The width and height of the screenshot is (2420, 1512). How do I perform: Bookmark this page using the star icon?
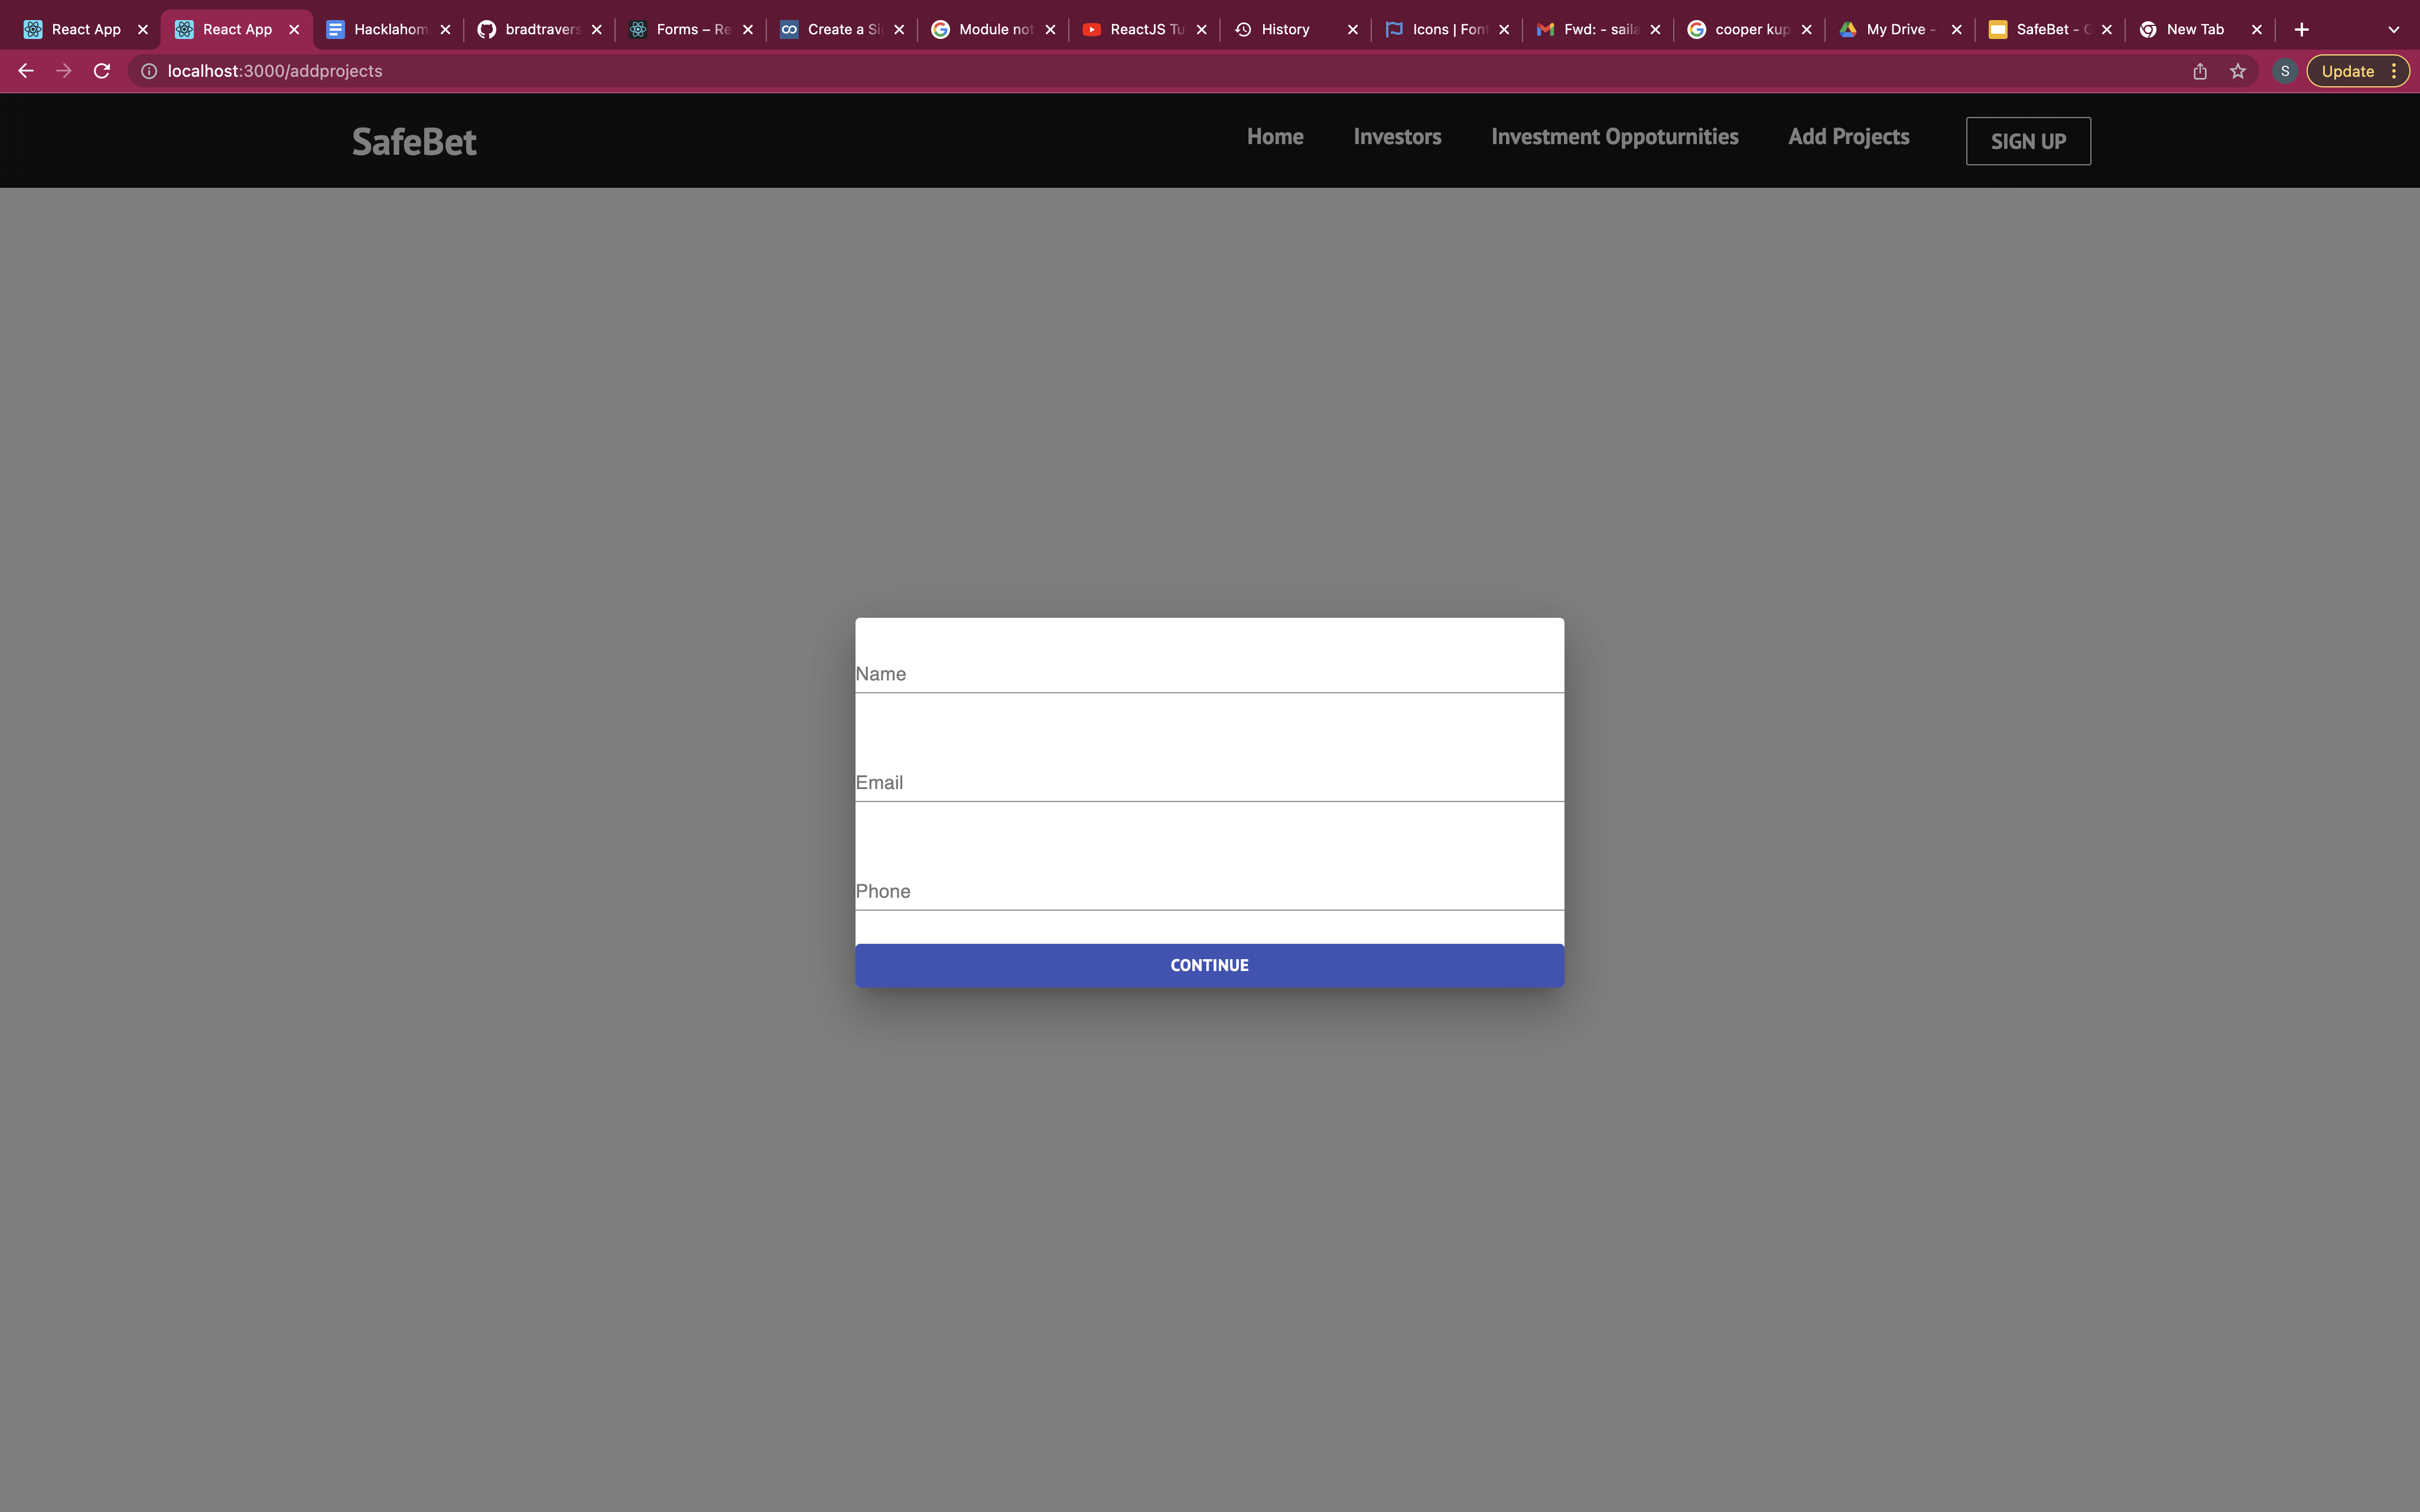pyautogui.click(x=2238, y=70)
